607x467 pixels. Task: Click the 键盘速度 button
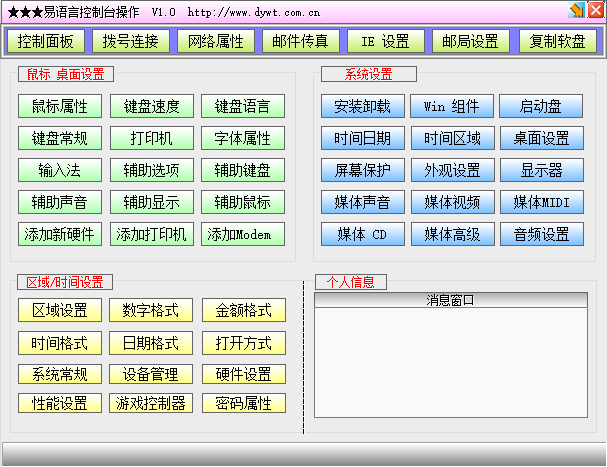pyautogui.click(x=152, y=107)
